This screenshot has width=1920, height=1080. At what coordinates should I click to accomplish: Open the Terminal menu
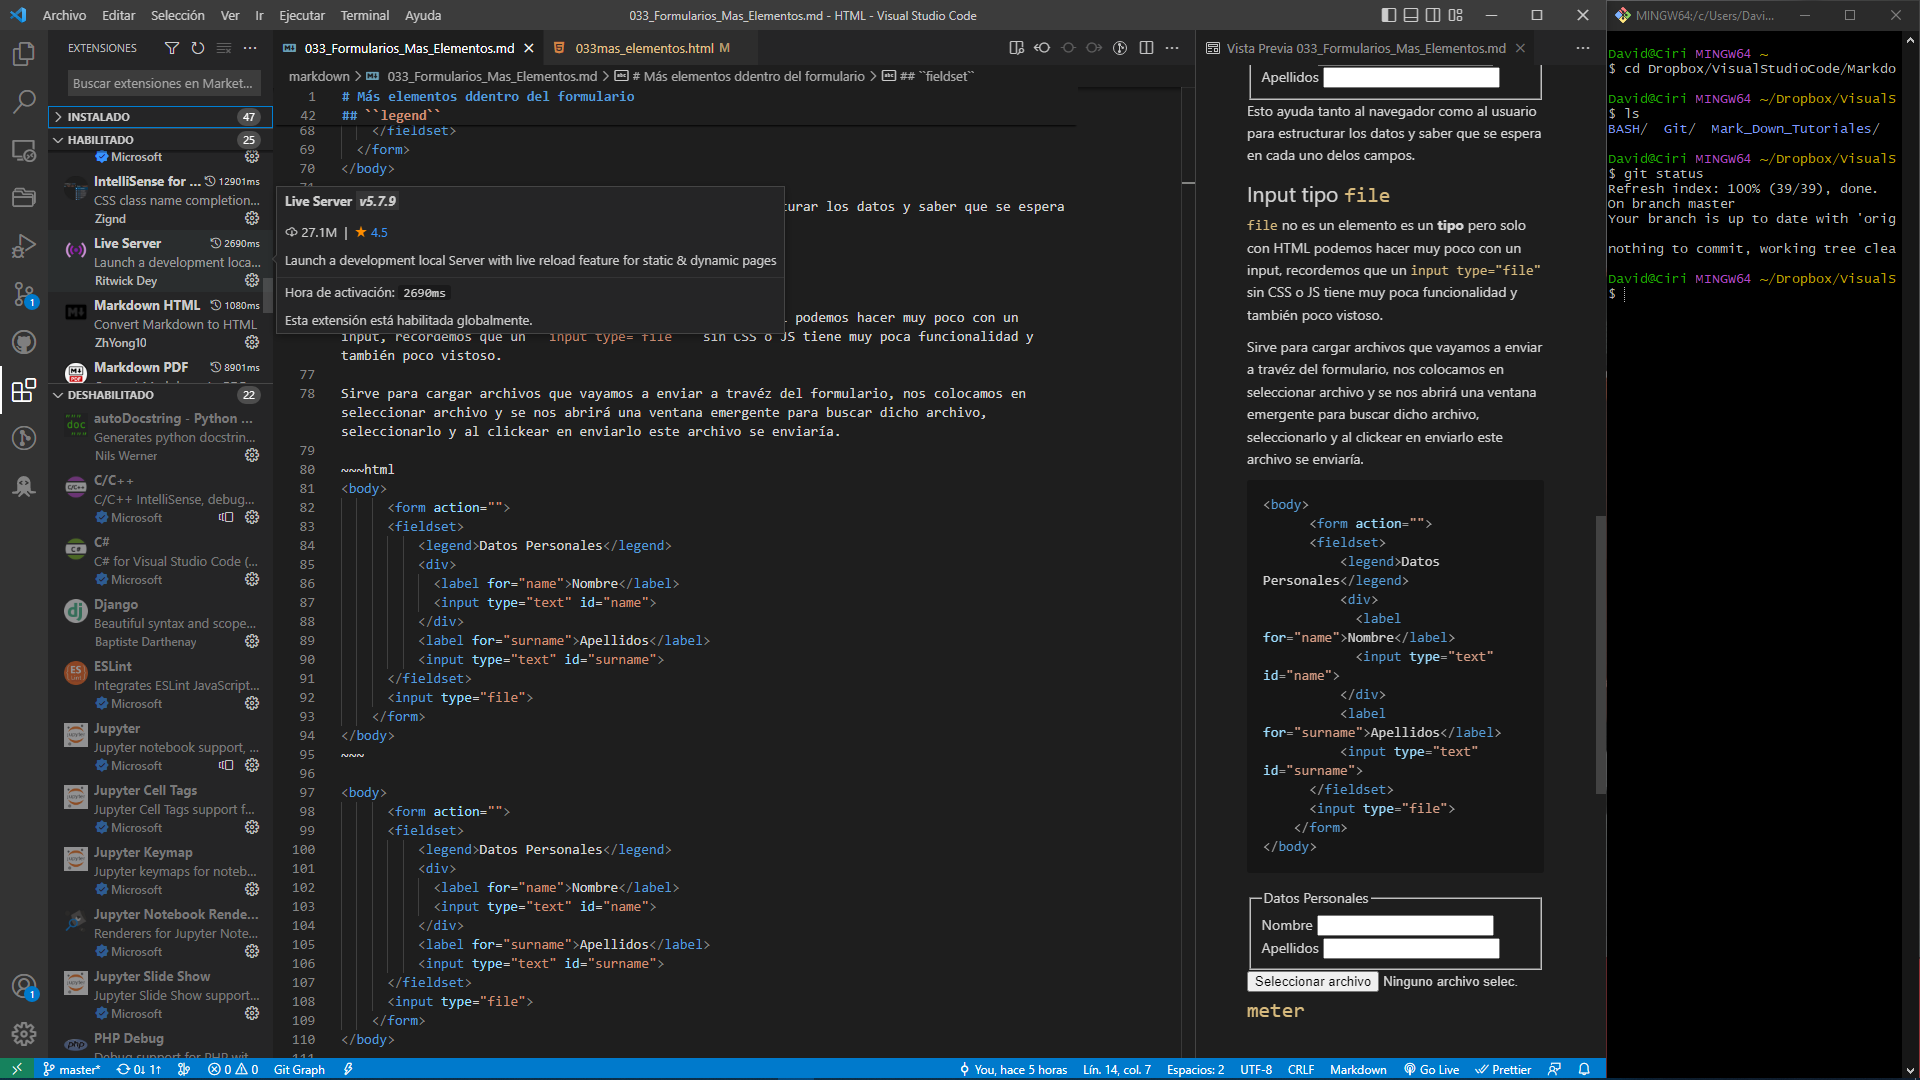tap(364, 15)
